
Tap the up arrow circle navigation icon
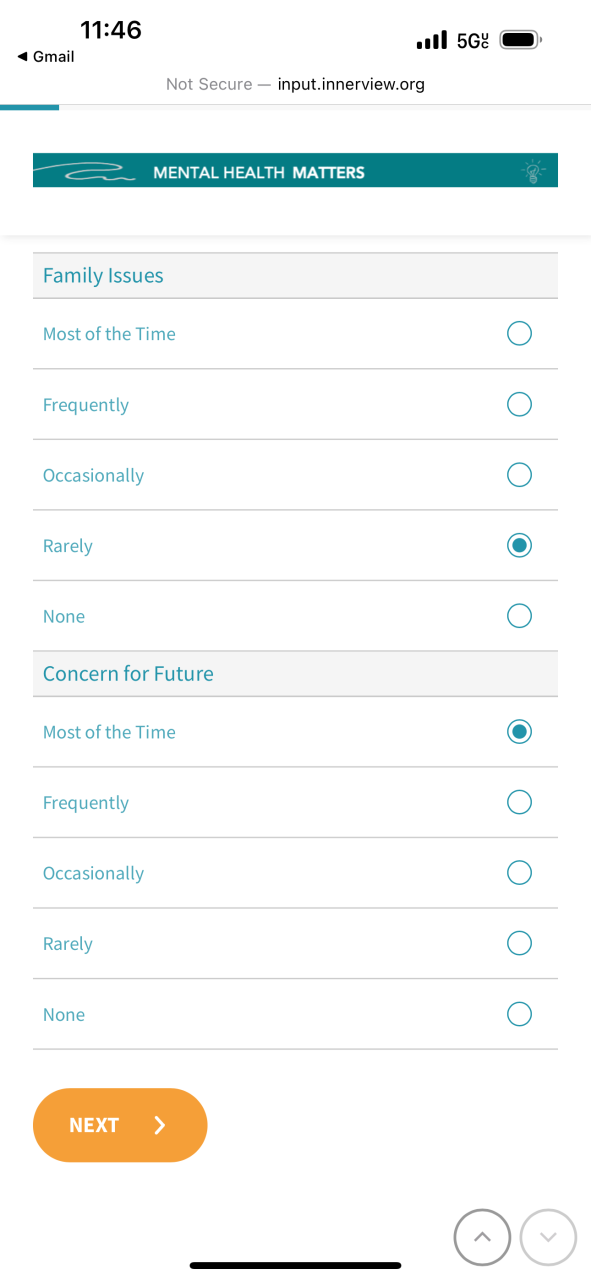(x=483, y=1237)
